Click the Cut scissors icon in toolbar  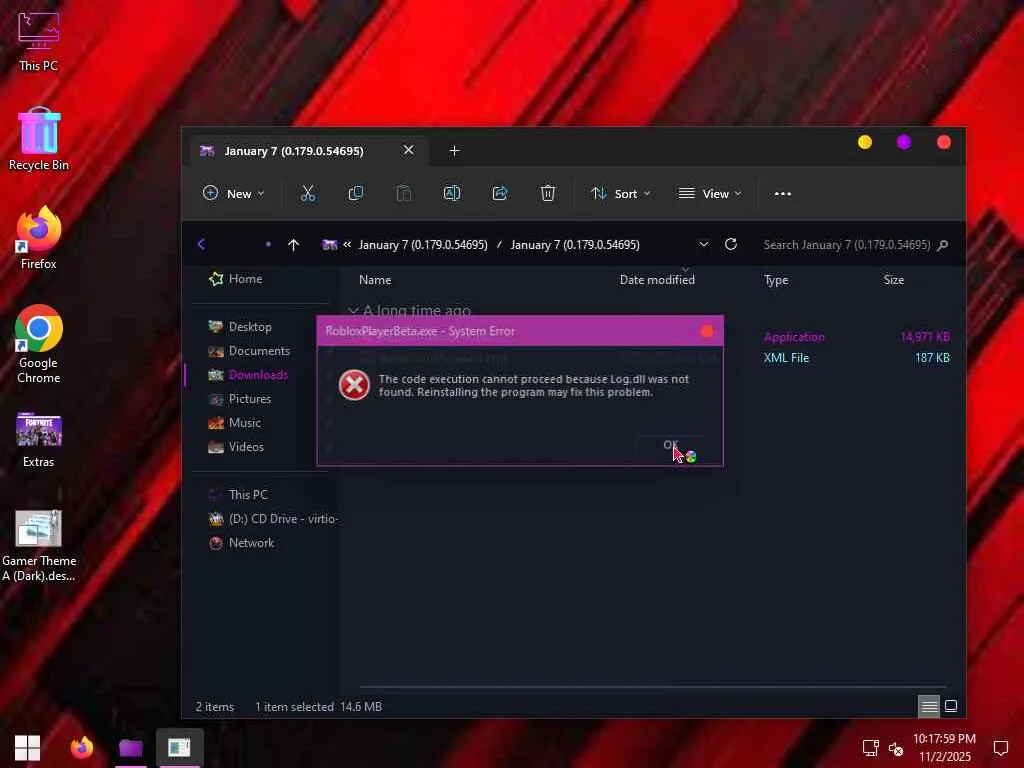(x=308, y=193)
